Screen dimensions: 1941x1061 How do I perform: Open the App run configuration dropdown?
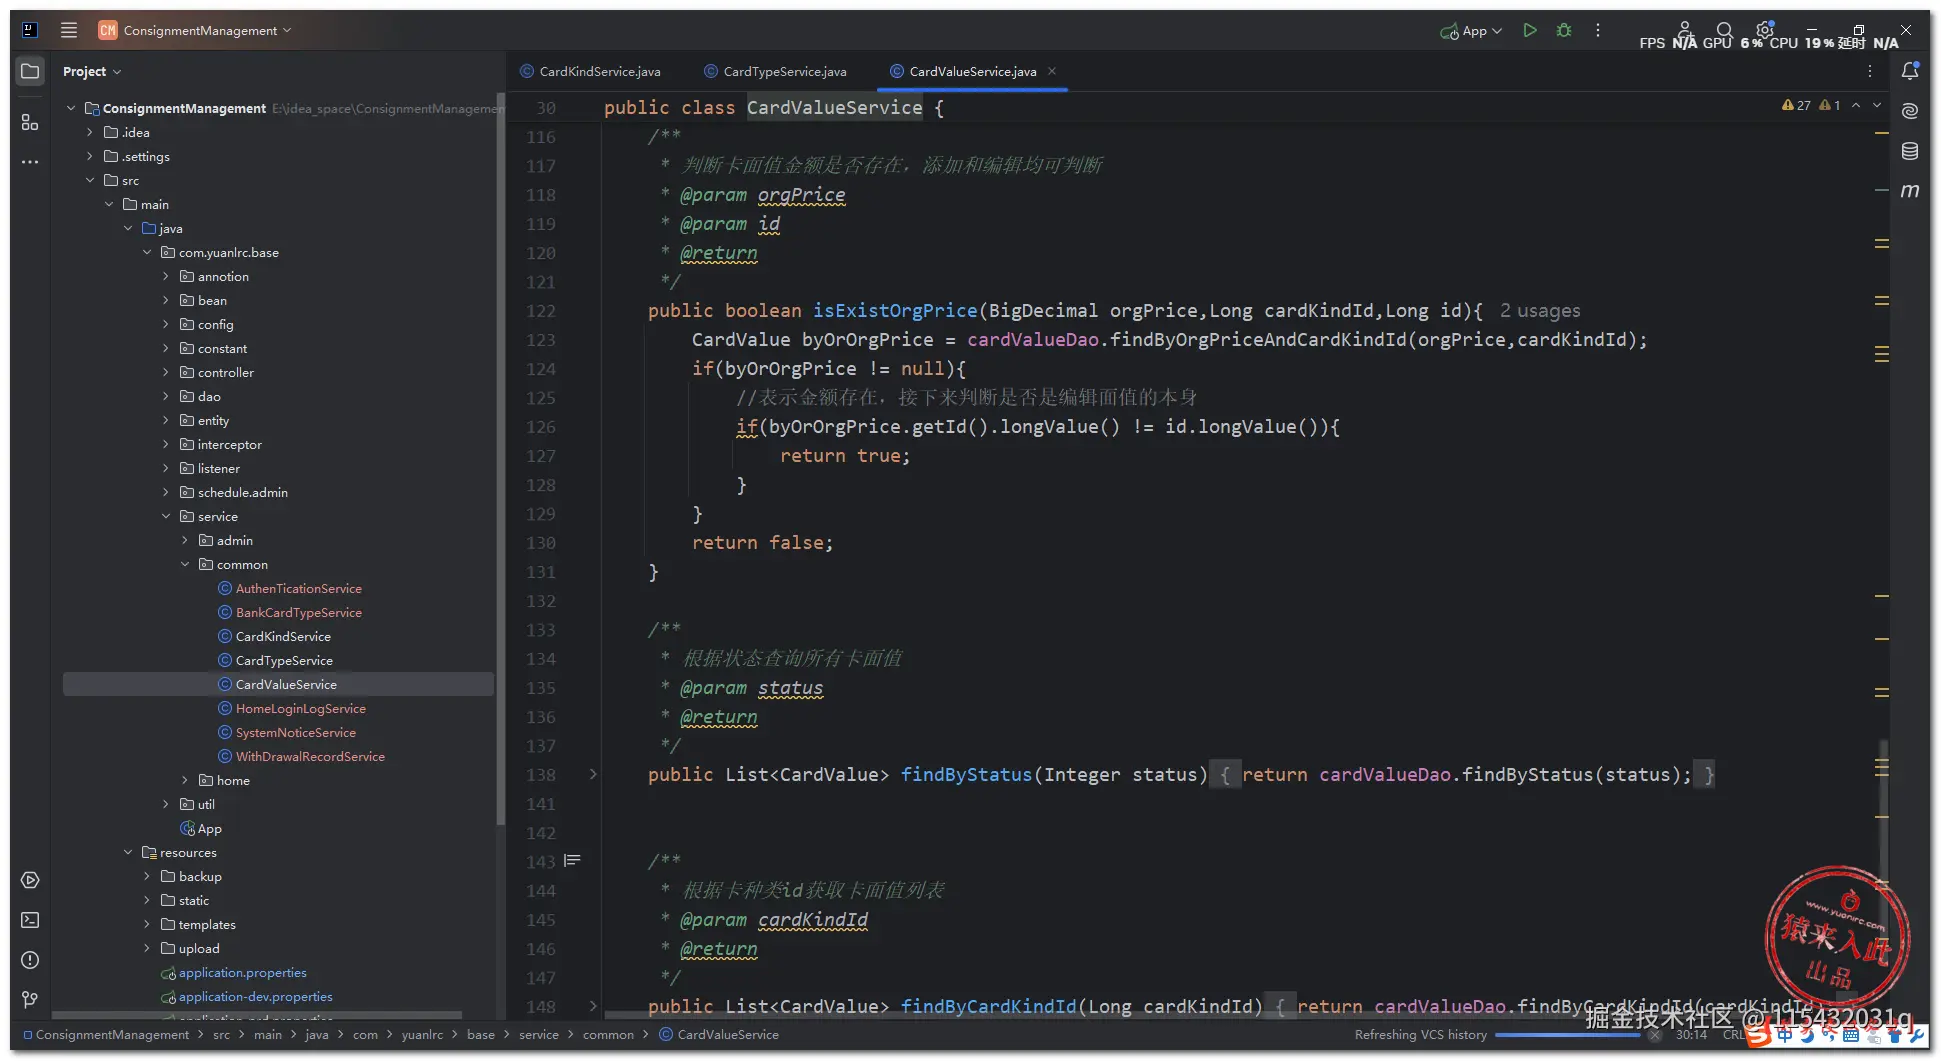click(x=1471, y=30)
